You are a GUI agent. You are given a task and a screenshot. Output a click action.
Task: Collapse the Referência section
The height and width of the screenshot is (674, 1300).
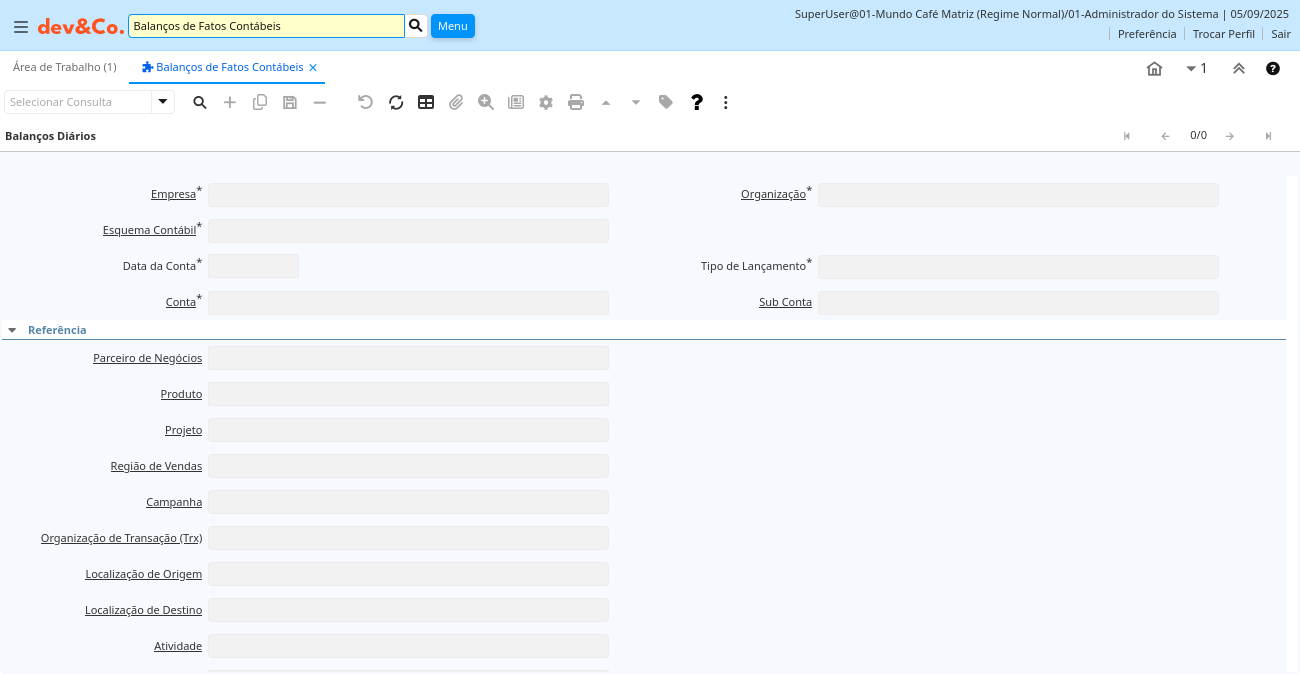tap(12, 330)
